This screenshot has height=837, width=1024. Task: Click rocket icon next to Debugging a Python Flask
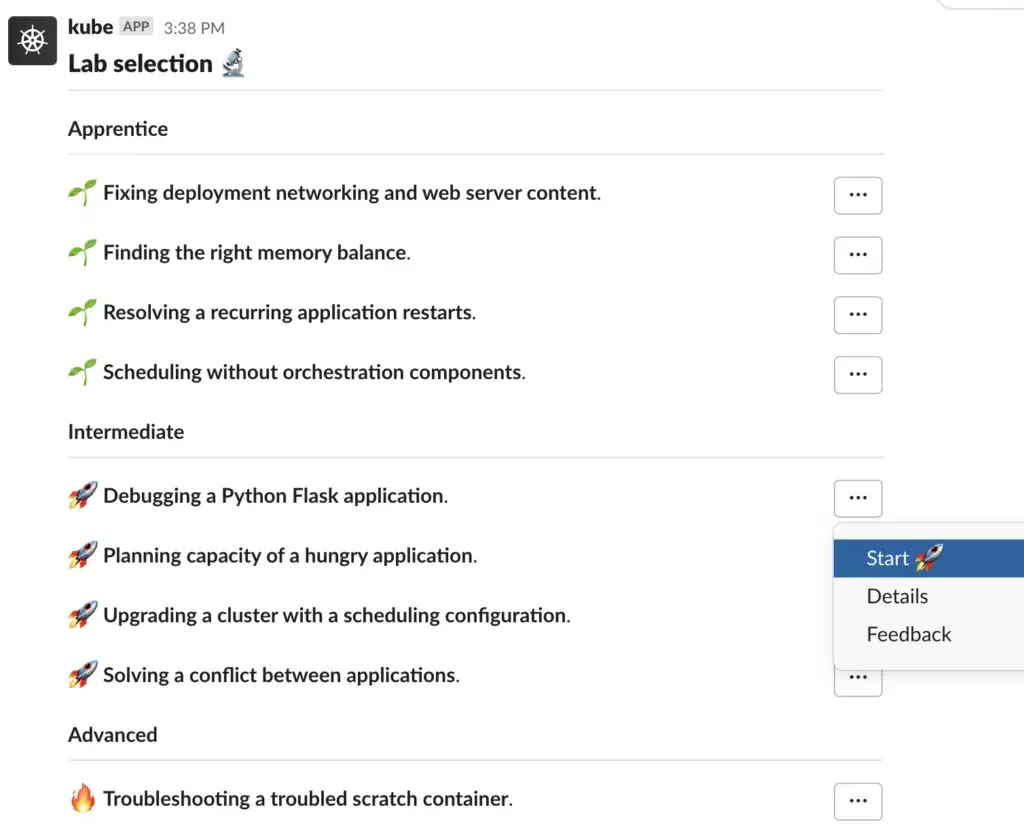[83, 496]
